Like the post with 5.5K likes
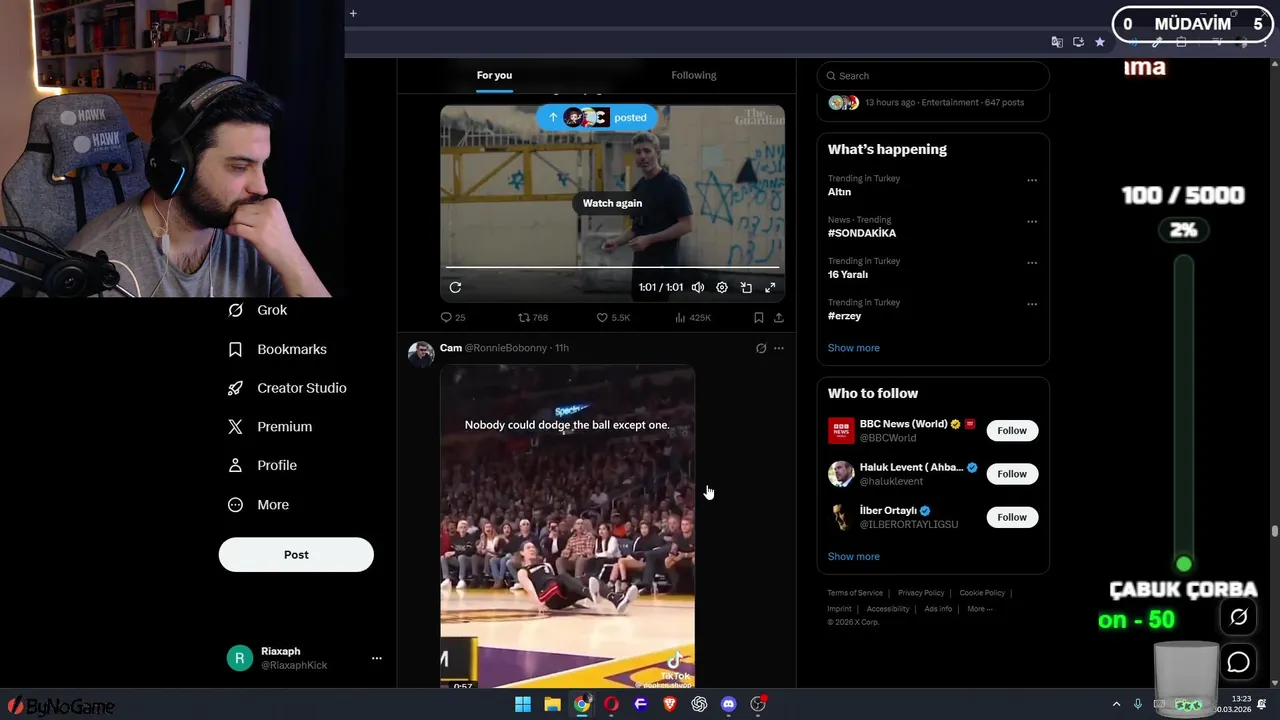1280x720 pixels. [613, 317]
